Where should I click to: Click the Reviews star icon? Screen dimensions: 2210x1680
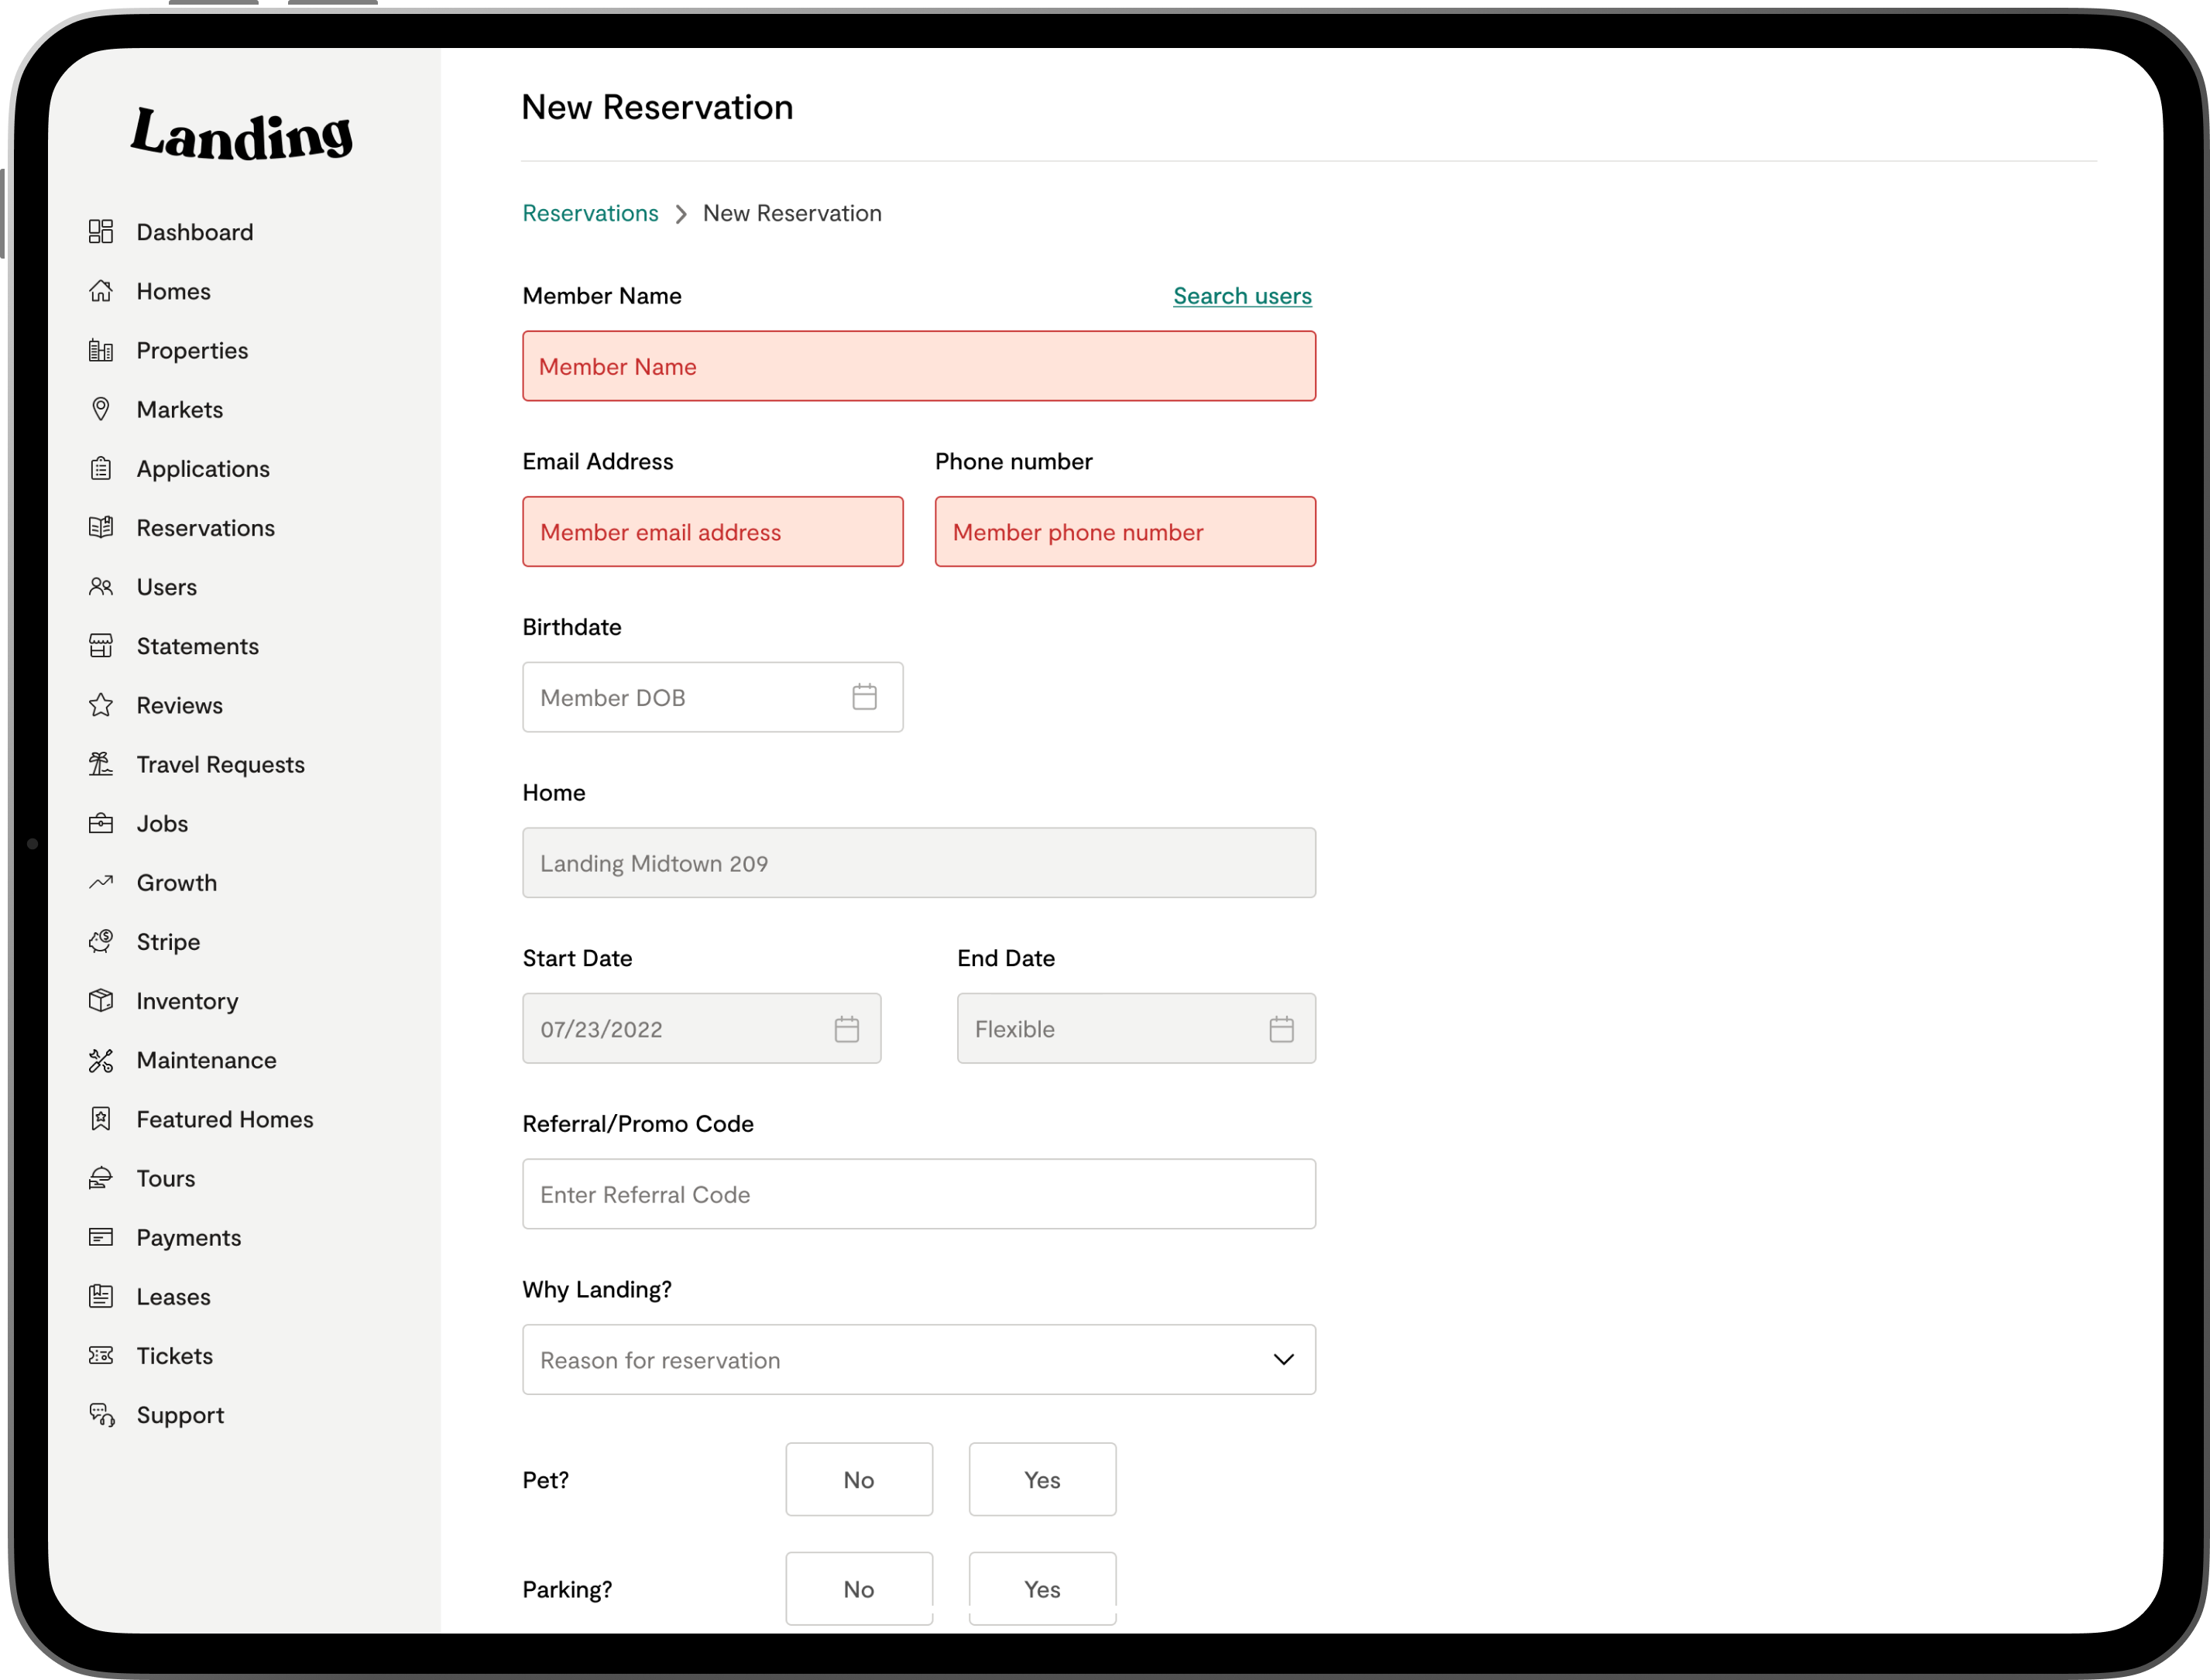(101, 705)
